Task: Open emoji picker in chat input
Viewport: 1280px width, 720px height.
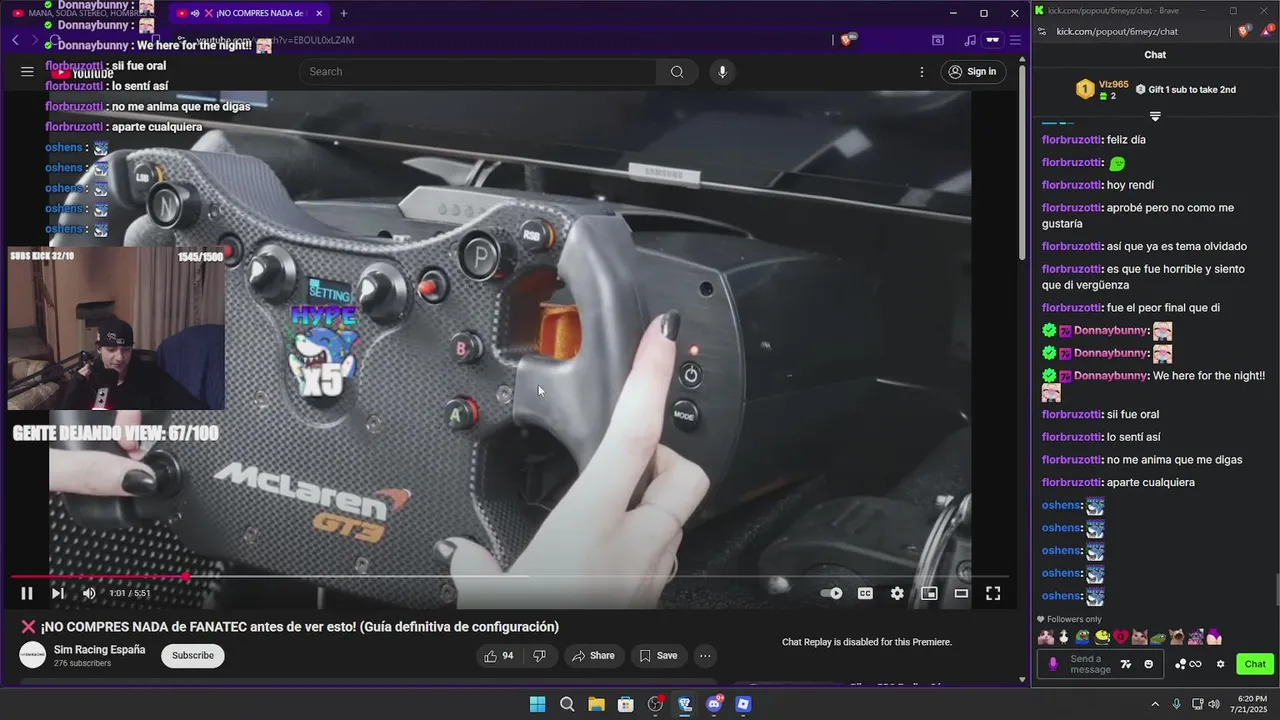Action: [x=1148, y=664]
